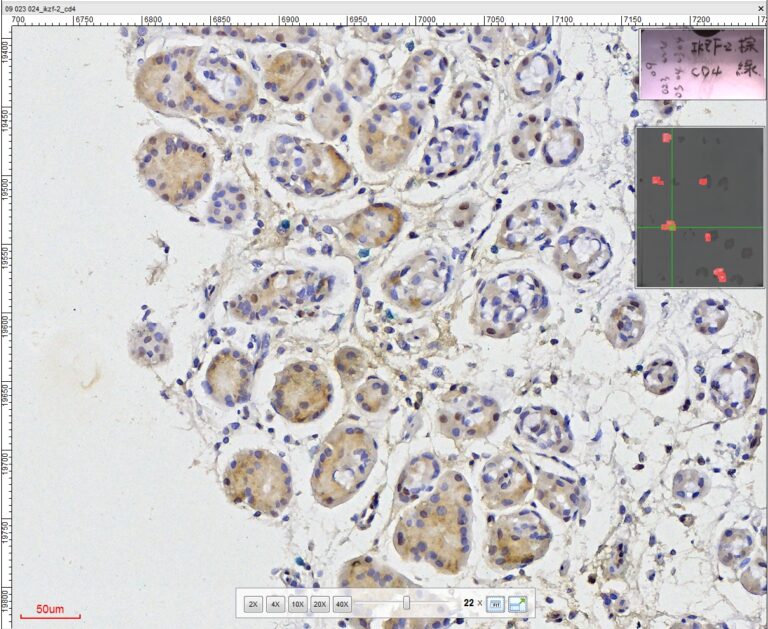Set magnification to 2X
This screenshot has width=768, height=629.
tap(253, 604)
